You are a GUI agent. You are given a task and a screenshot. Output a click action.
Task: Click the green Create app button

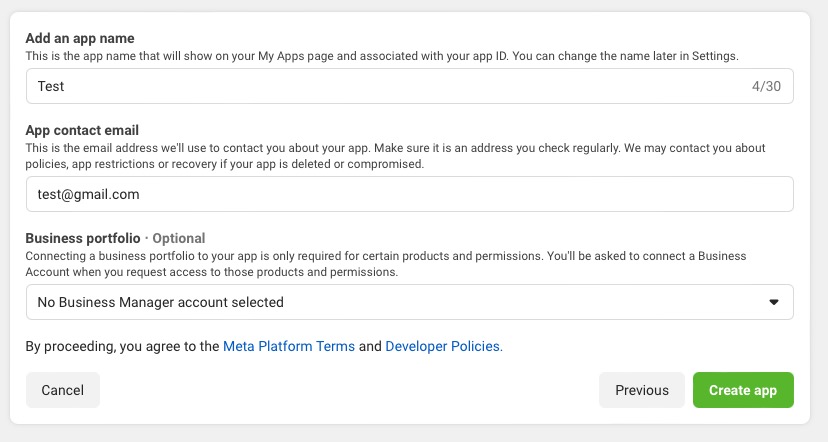pyautogui.click(x=742, y=390)
